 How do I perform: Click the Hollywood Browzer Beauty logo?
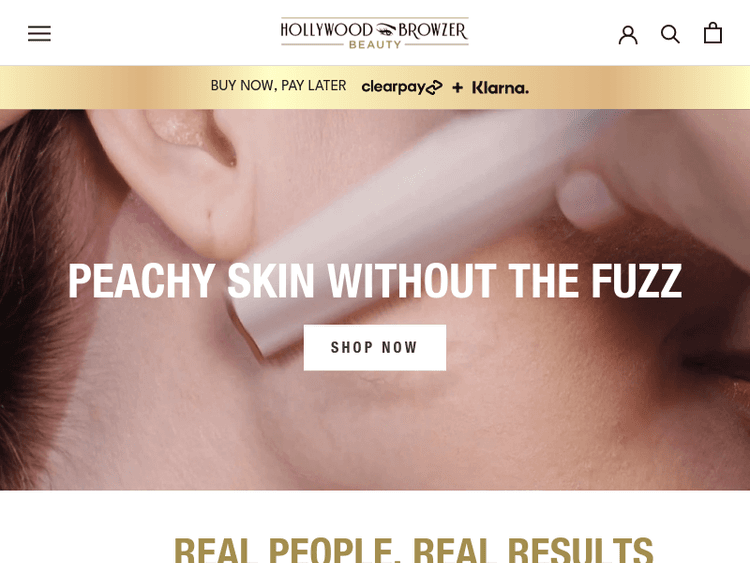[x=375, y=33]
